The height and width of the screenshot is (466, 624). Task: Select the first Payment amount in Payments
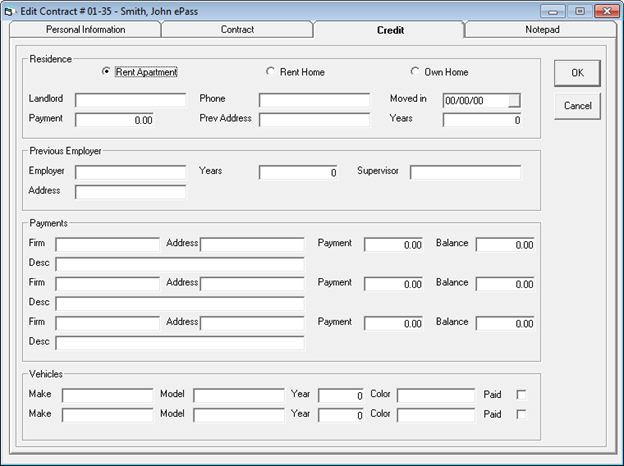point(393,245)
